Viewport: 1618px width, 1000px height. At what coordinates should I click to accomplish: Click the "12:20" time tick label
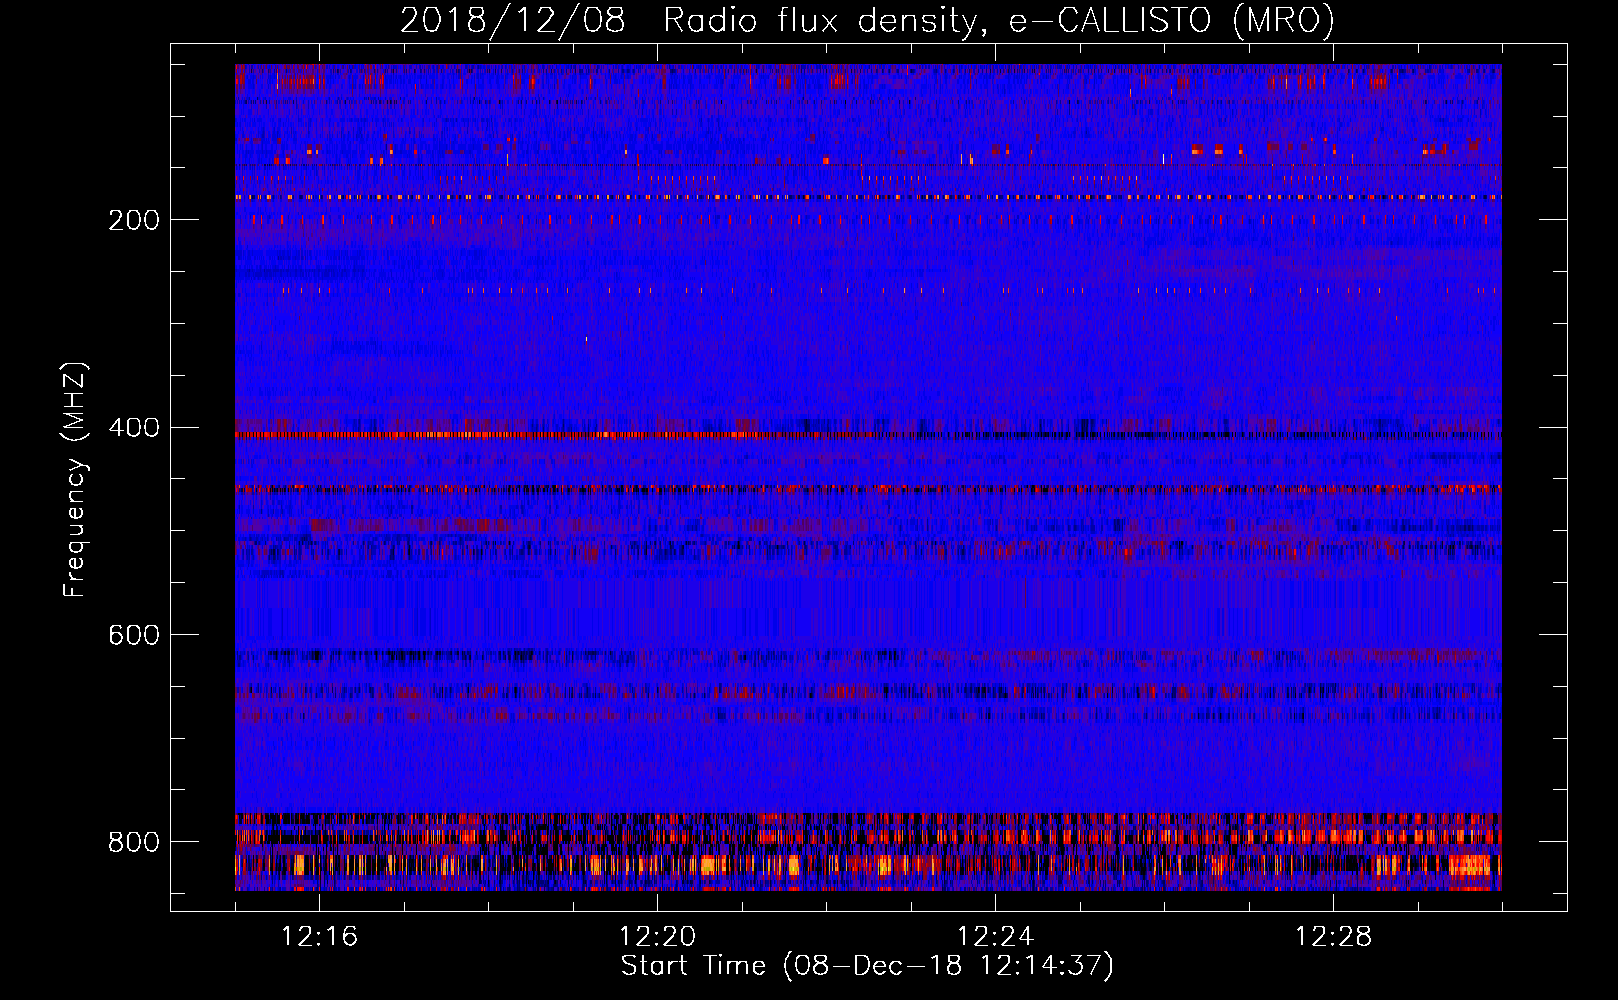point(657,937)
